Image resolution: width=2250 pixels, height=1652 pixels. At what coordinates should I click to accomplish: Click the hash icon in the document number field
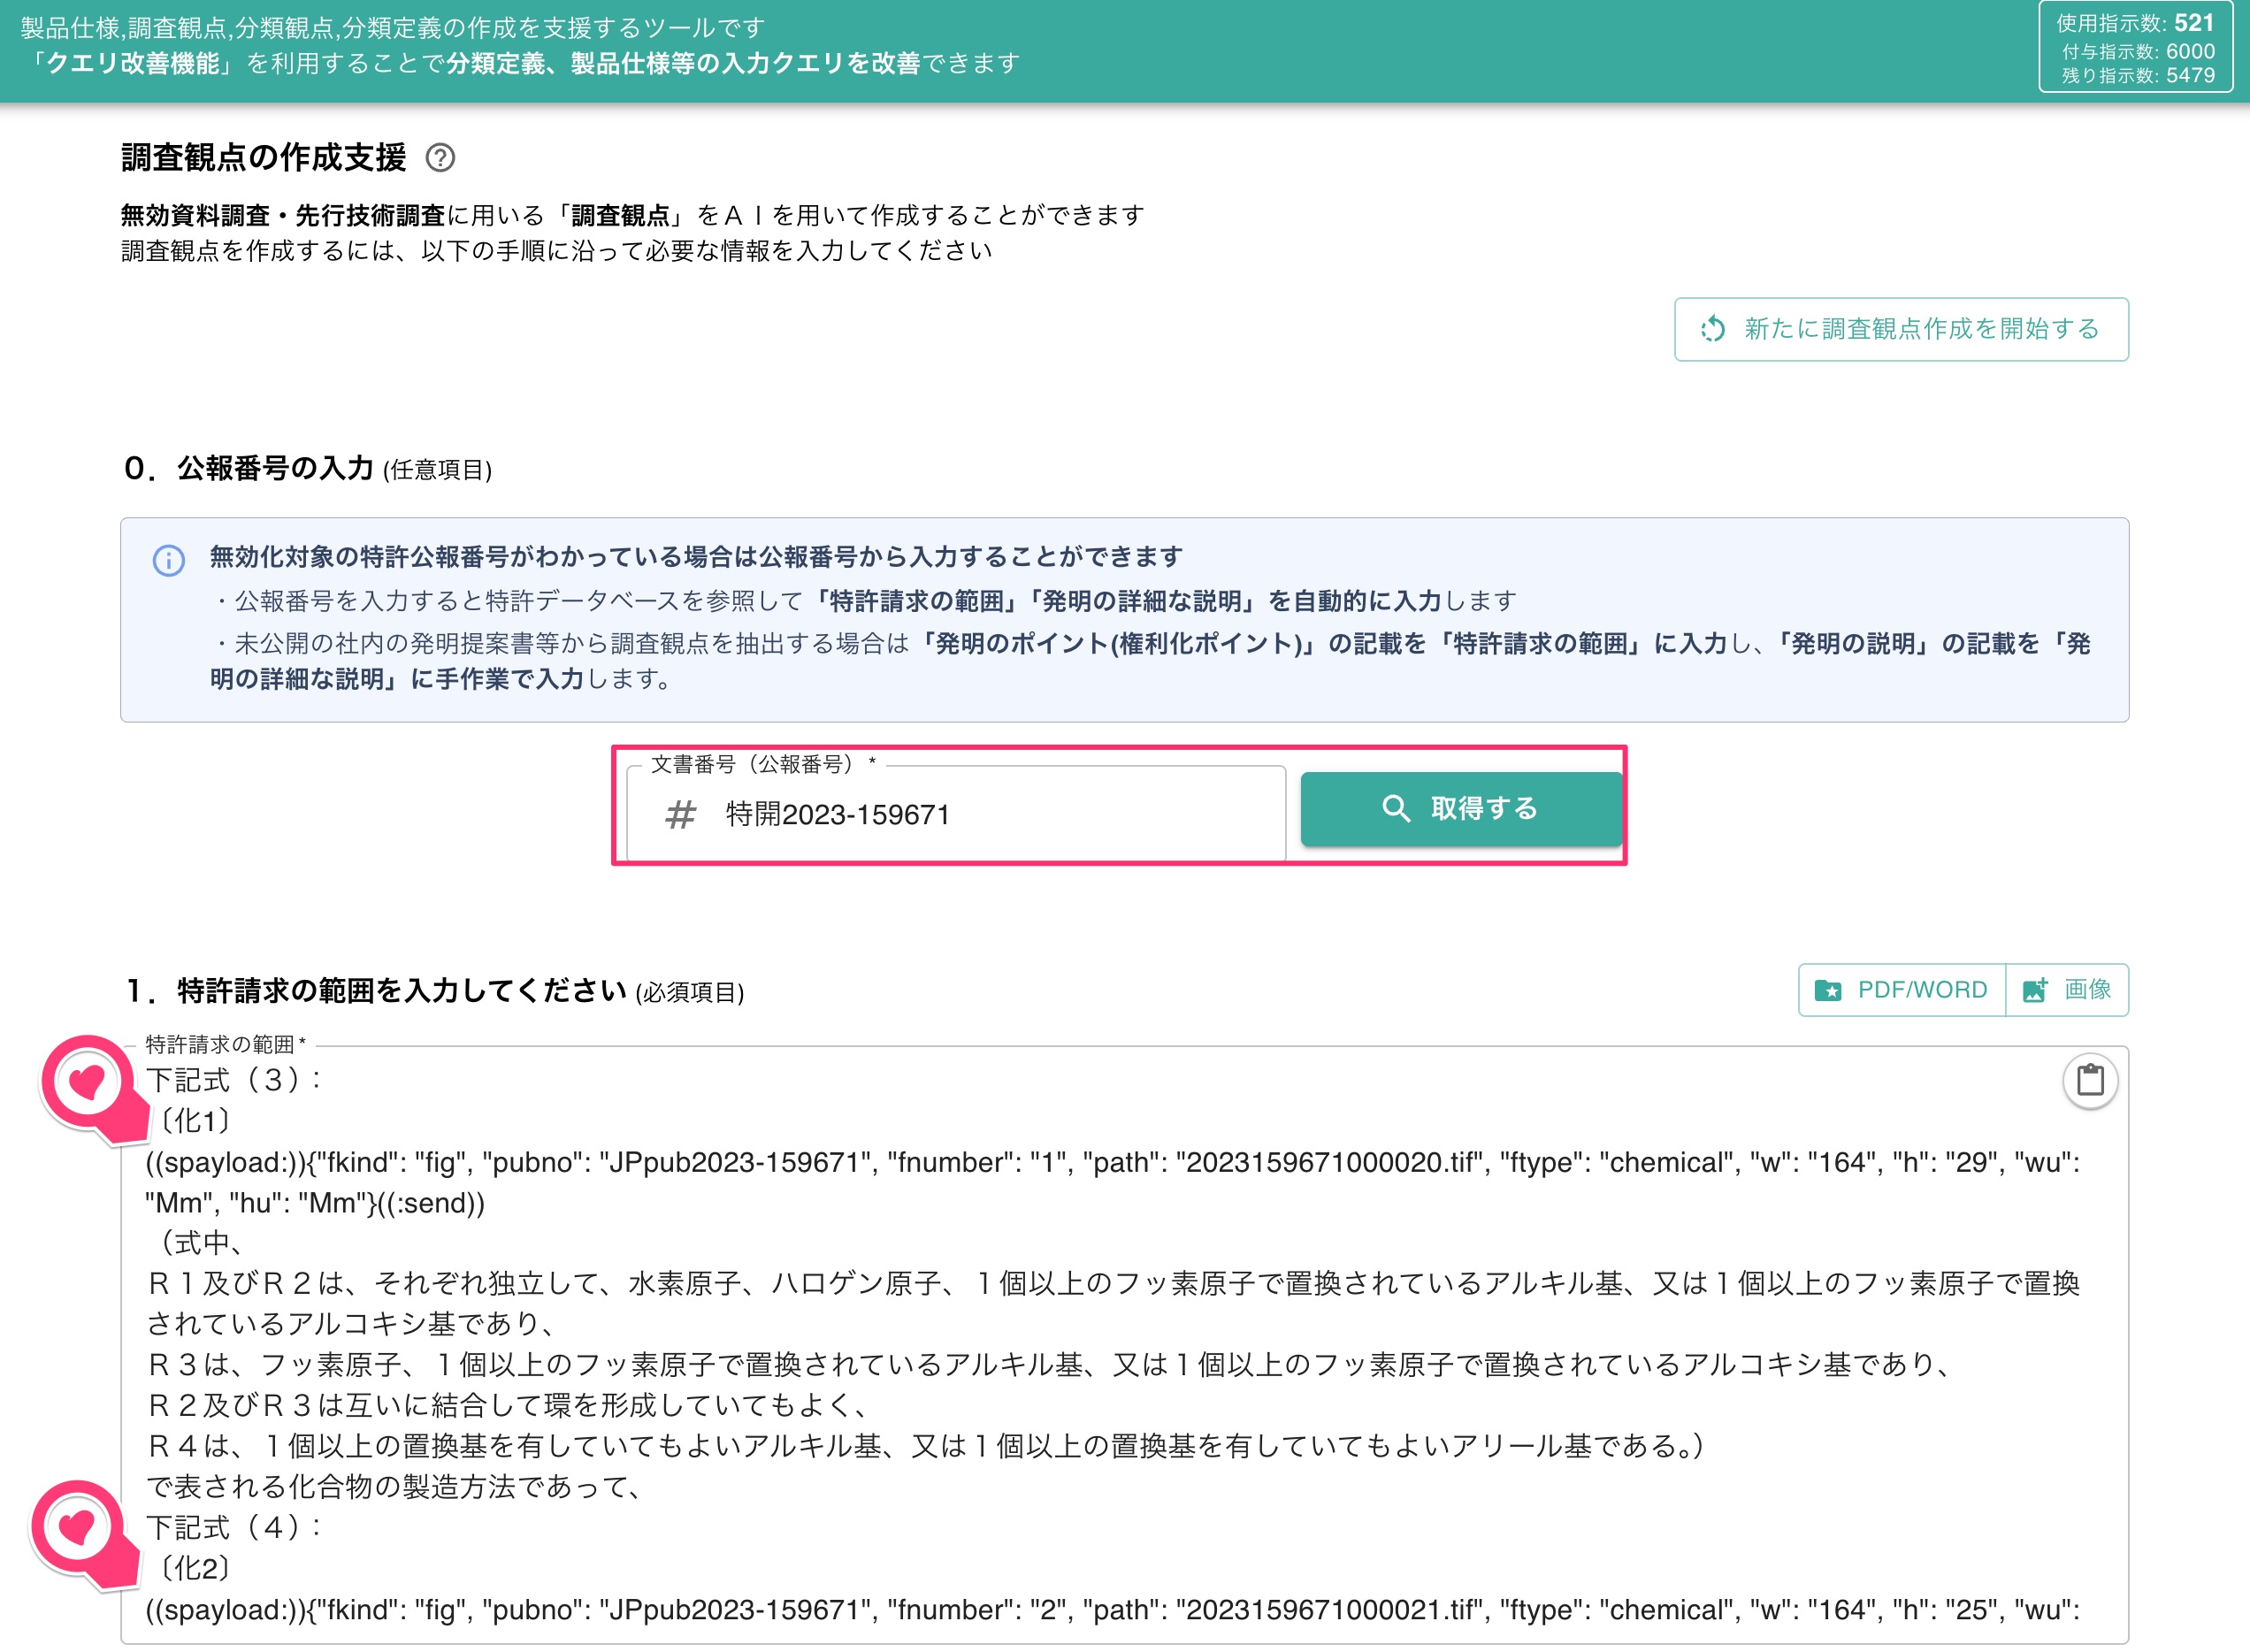(680, 815)
